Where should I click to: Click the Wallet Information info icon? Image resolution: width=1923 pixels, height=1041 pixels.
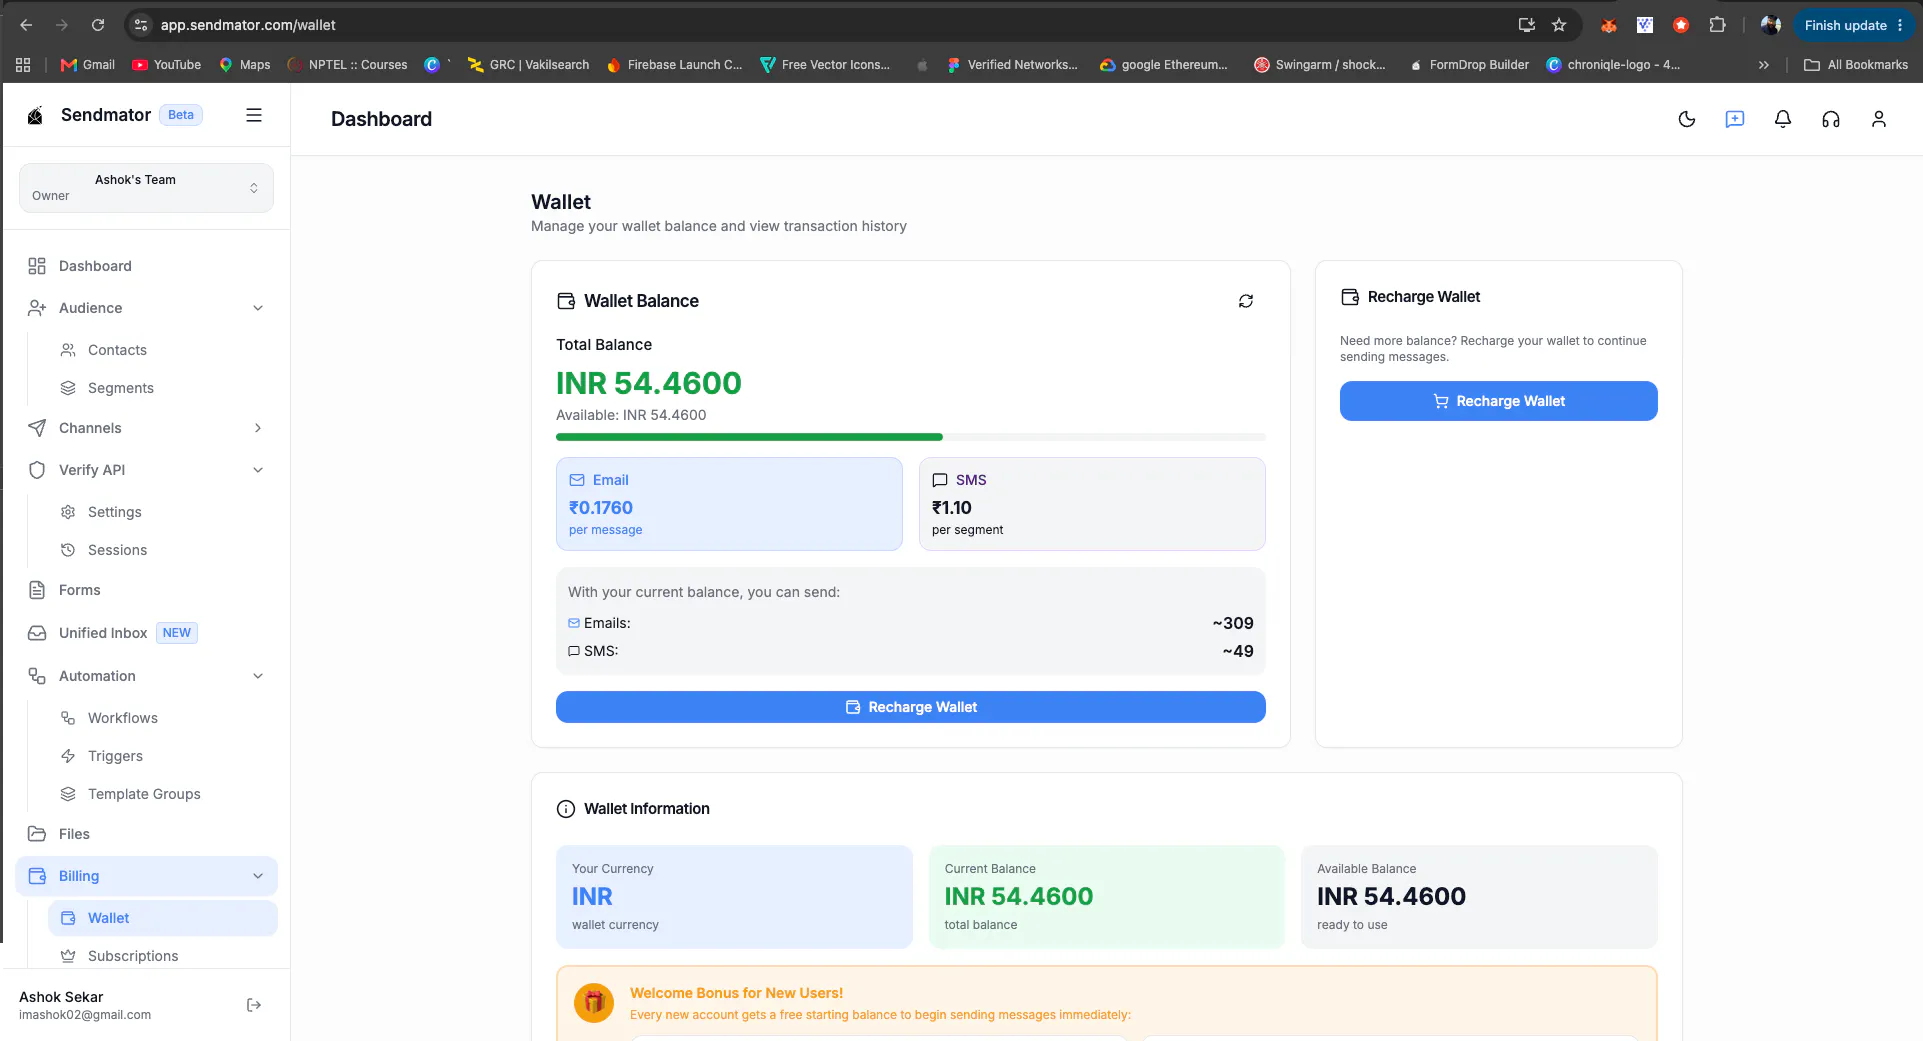(x=566, y=809)
